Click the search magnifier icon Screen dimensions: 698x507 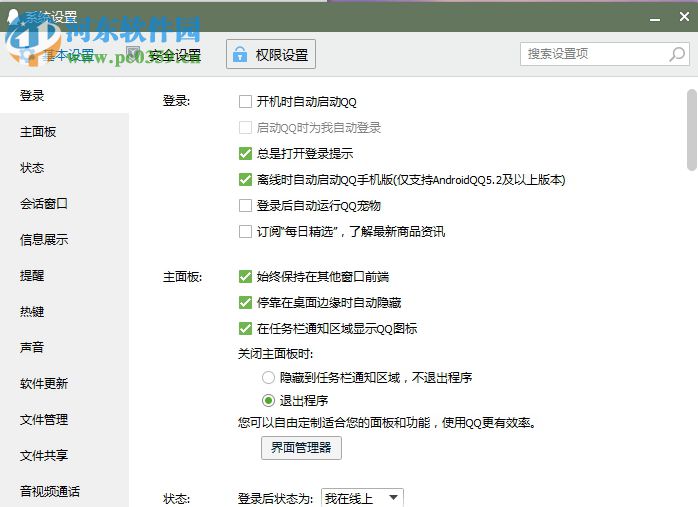pos(677,54)
